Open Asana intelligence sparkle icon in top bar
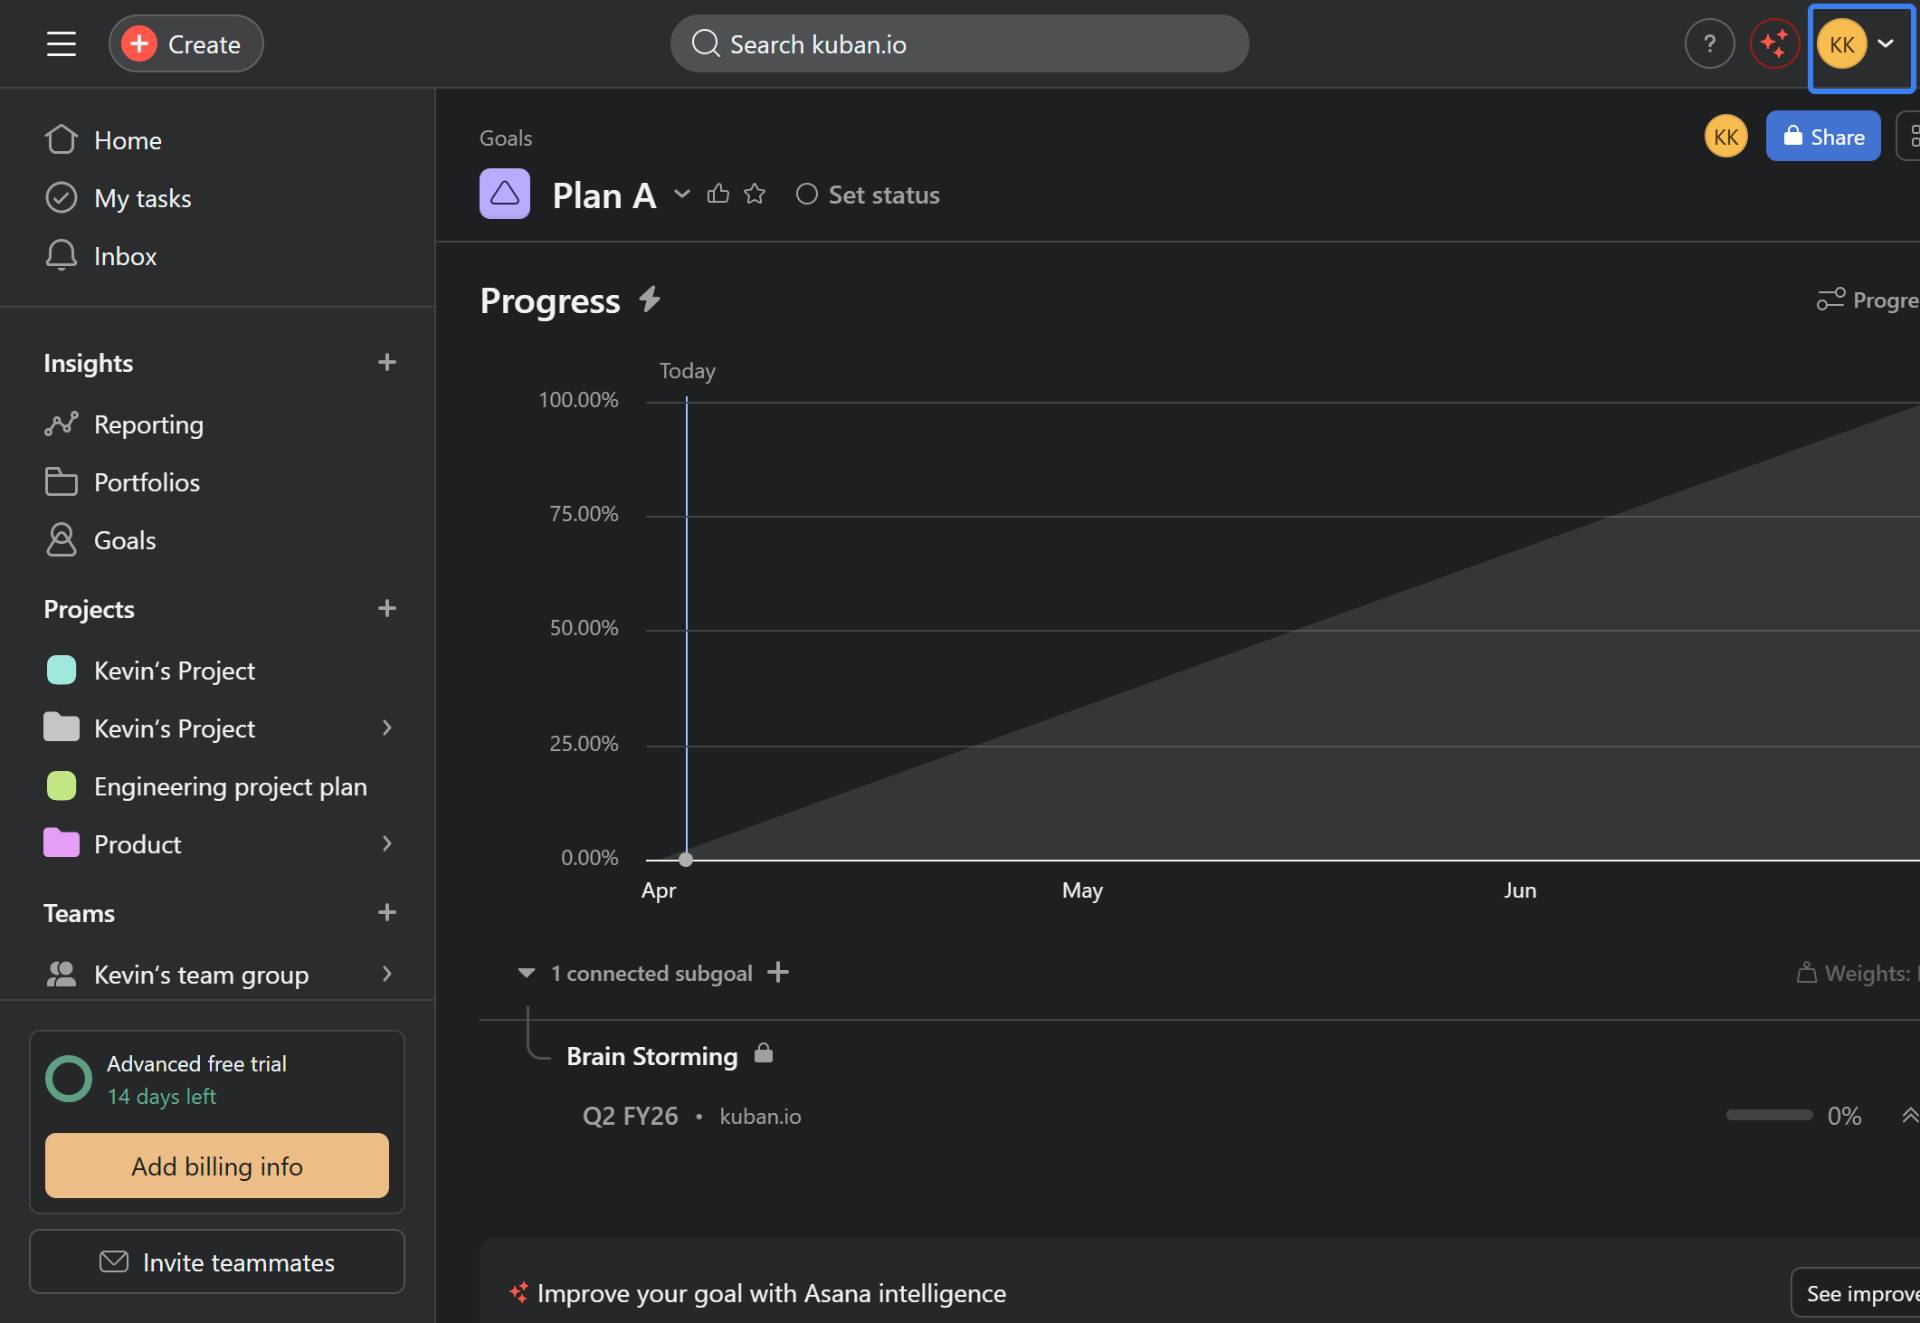Image resolution: width=1920 pixels, height=1323 pixels. tap(1774, 44)
